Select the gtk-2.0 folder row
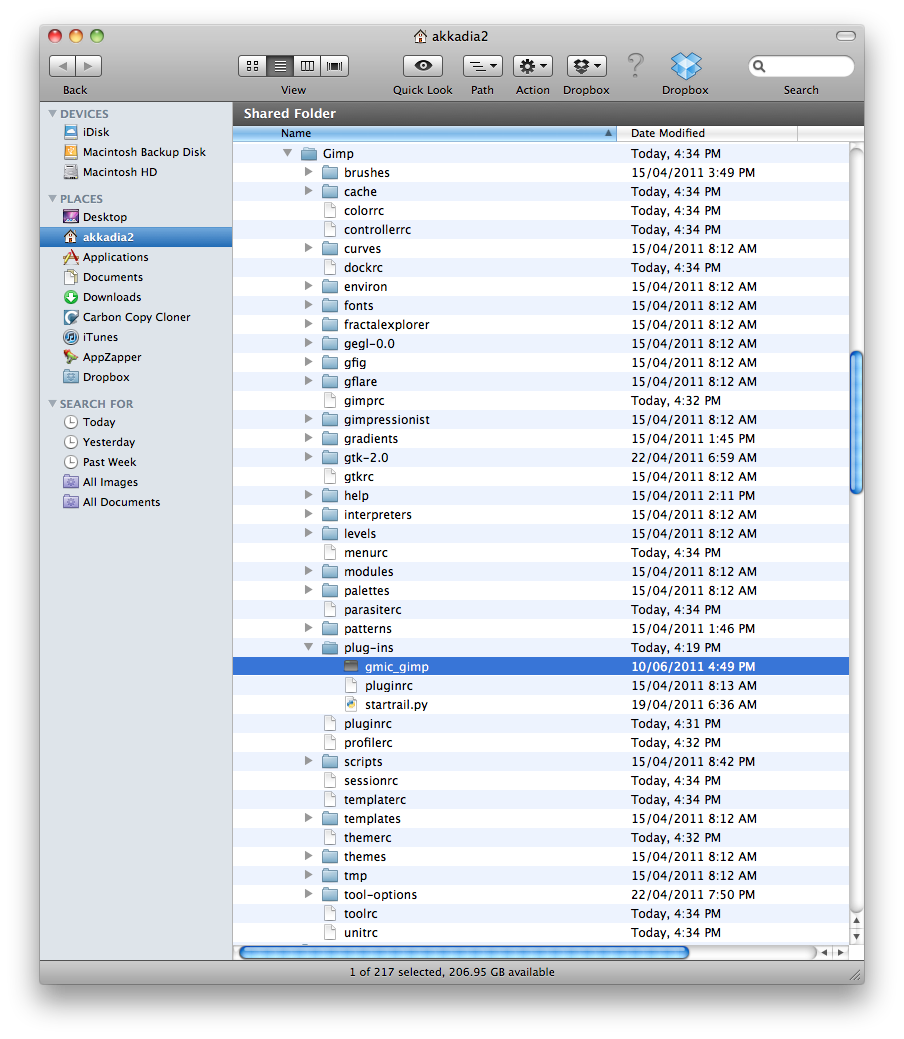Image resolution: width=904 pixels, height=1039 pixels. (x=541, y=457)
